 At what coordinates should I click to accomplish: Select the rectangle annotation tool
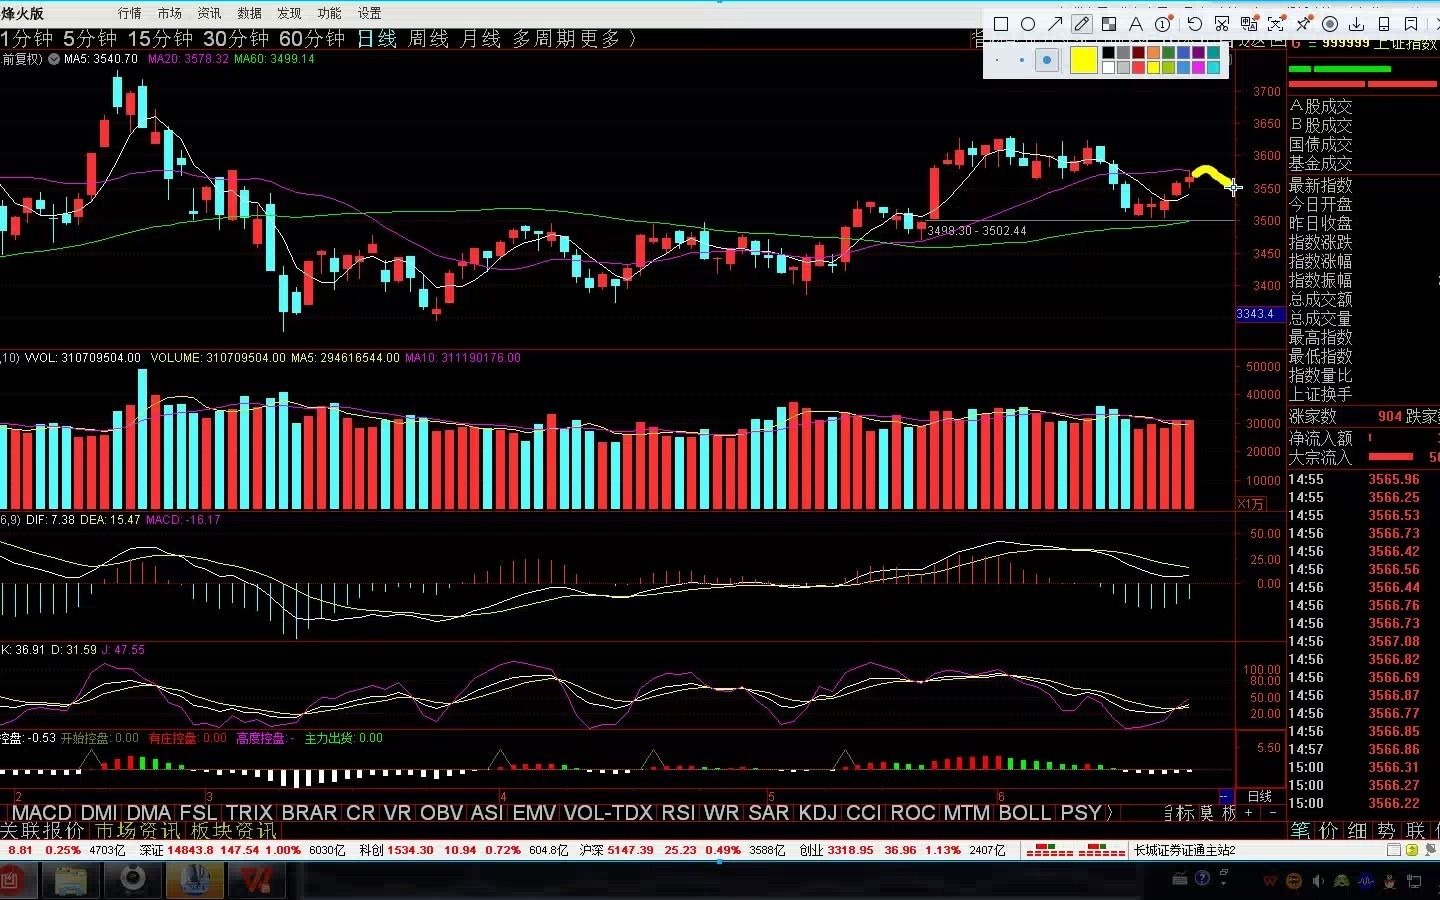[1001, 24]
